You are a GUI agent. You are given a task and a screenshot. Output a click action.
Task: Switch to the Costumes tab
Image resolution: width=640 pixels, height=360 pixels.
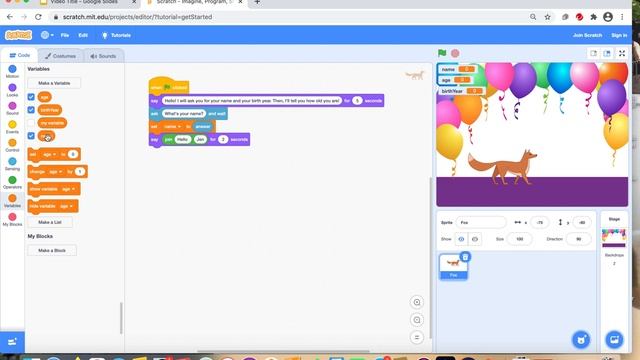point(60,56)
